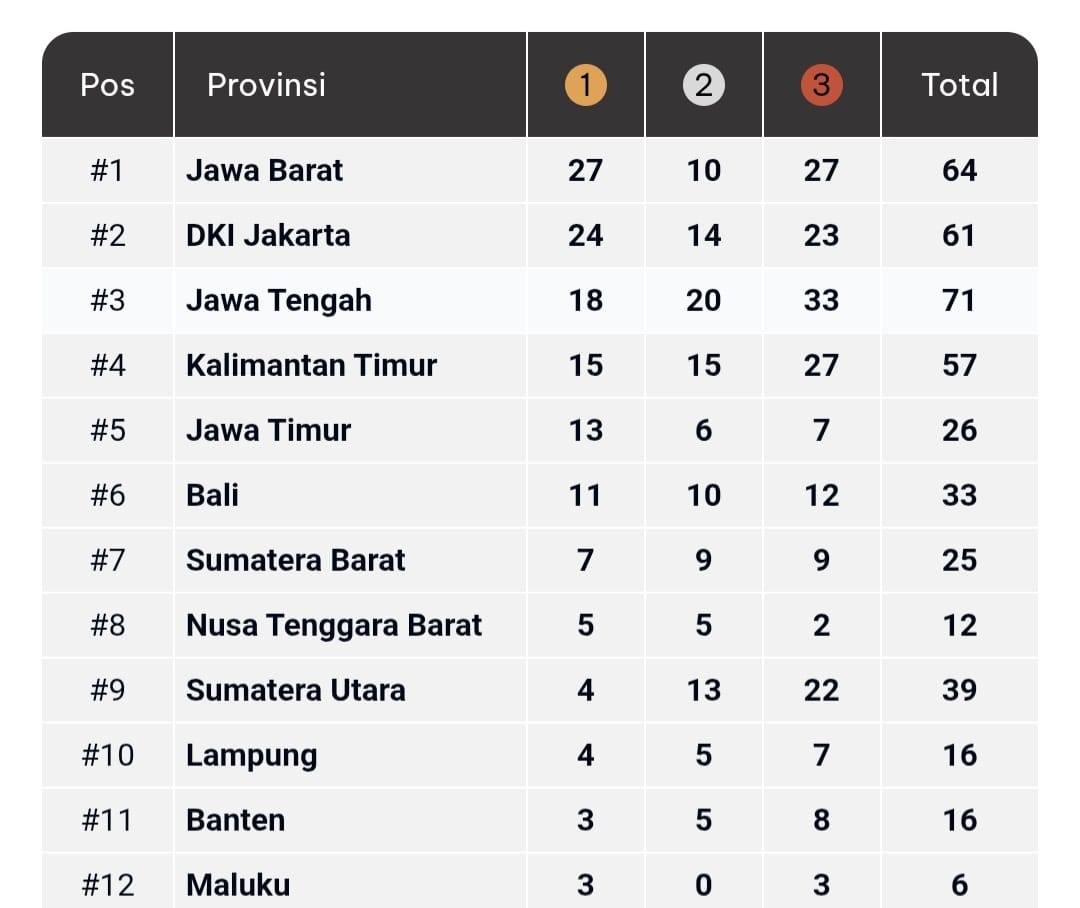Click Sumatera Barat province name
Viewport: 1080px width, 908px height.
295,561
